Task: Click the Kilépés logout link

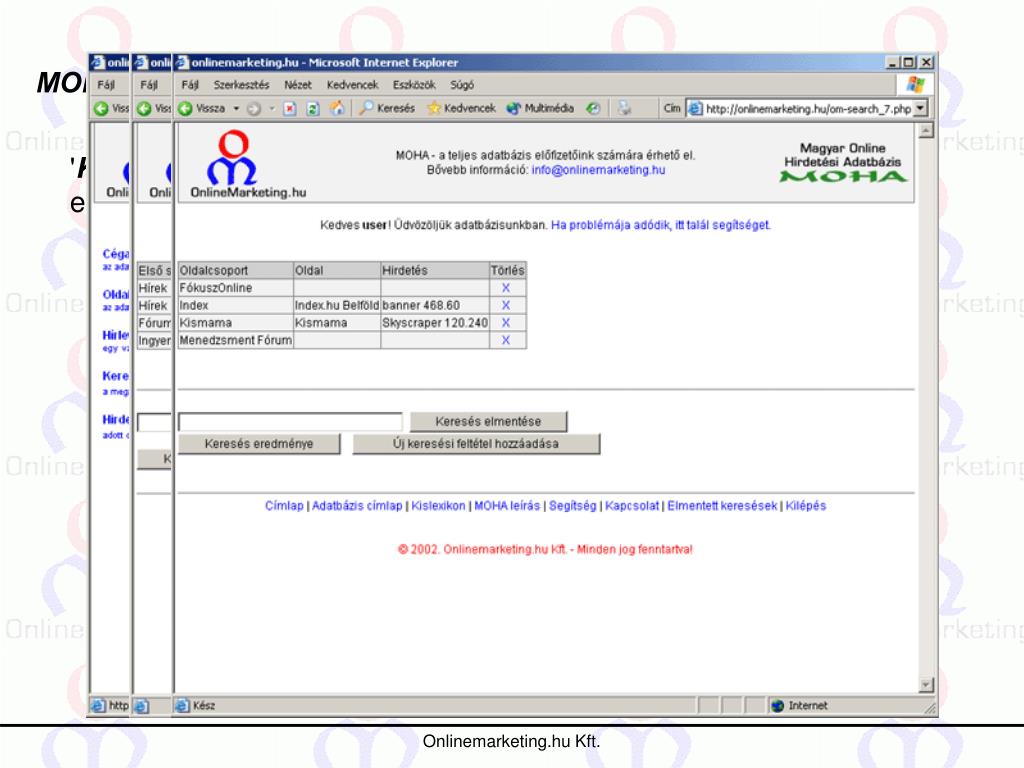Action: coord(806,505)
